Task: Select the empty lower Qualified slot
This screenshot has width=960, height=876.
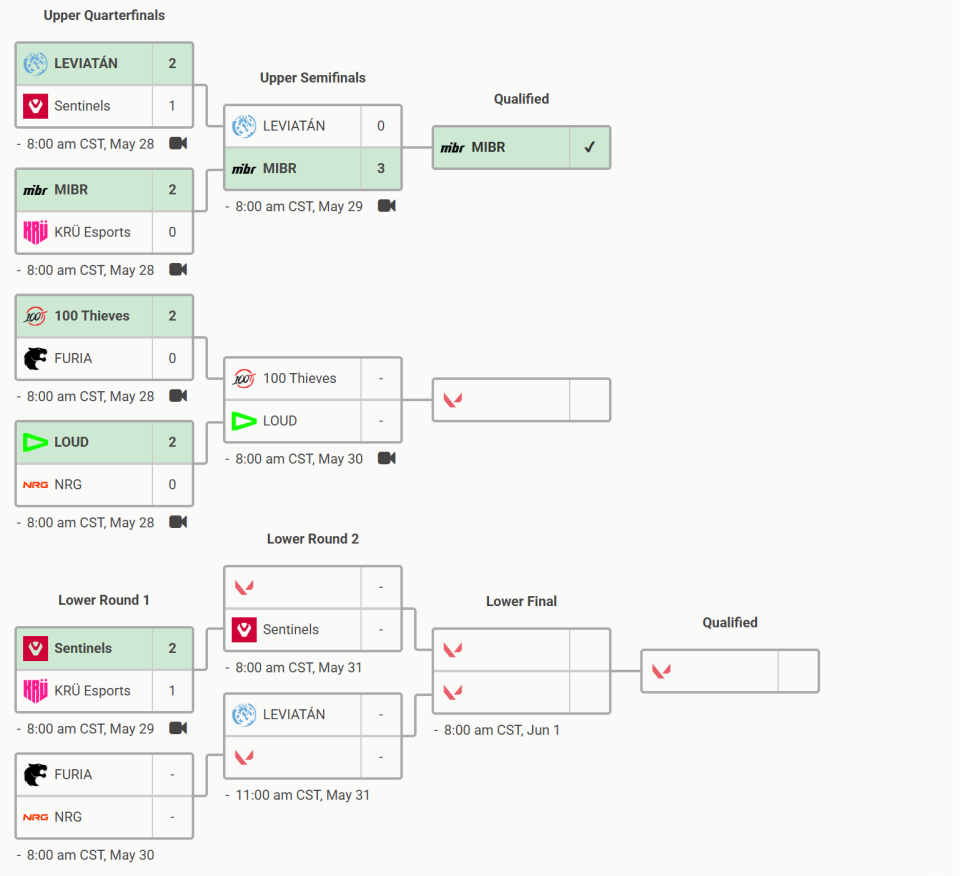Action: click(730, 671)
